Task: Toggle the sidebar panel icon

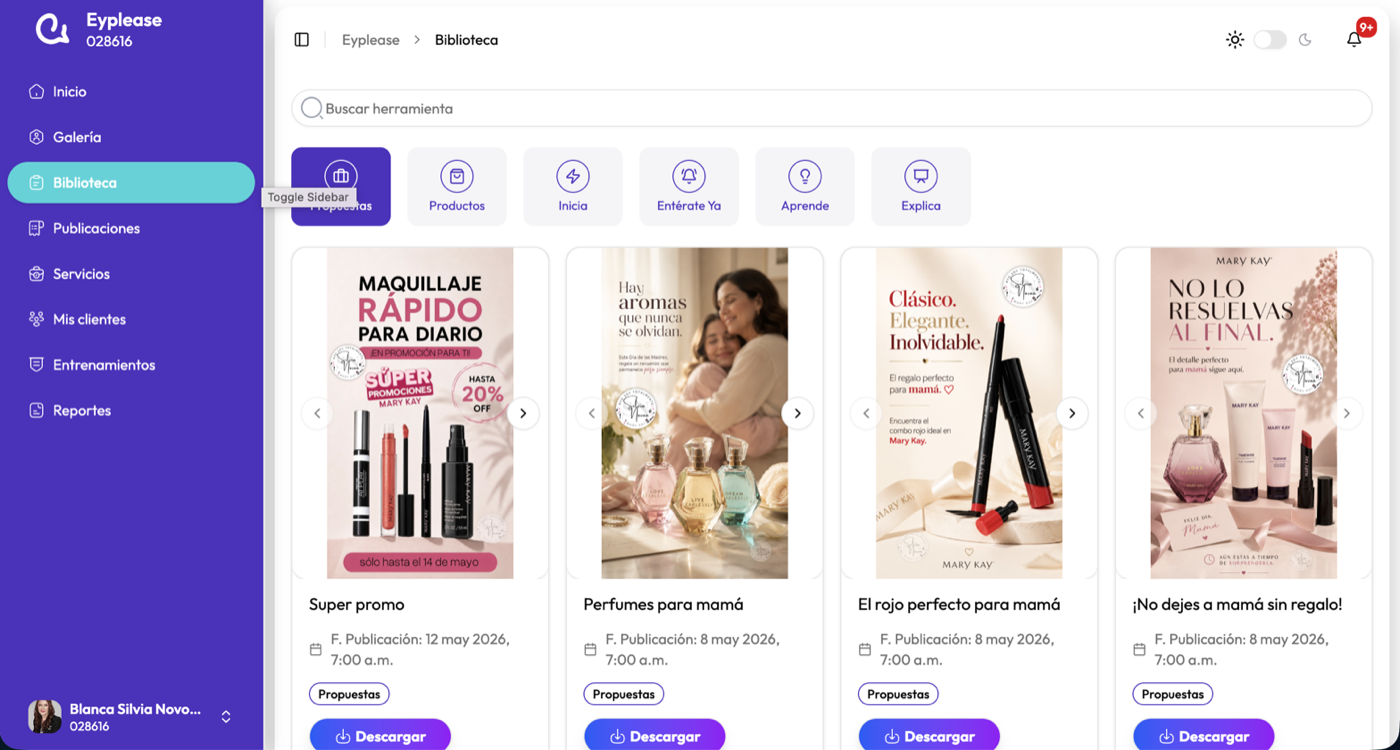Action: pyautogui.click(x=301, y=40)
